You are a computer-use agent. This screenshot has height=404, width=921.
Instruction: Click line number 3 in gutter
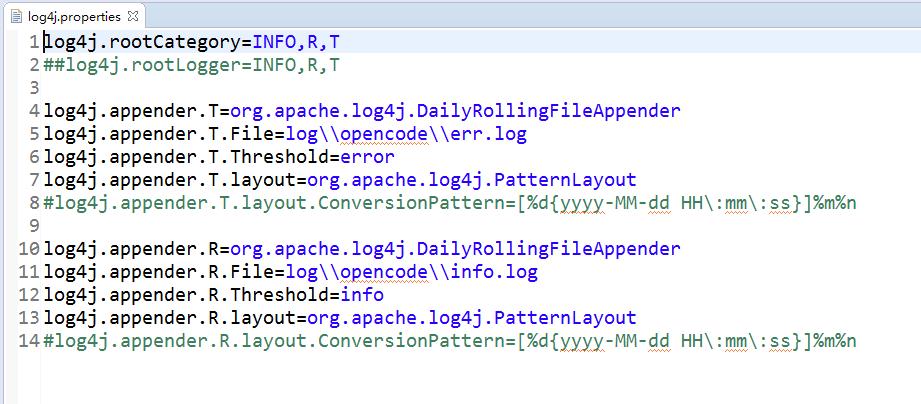click(x=34, y=88)
